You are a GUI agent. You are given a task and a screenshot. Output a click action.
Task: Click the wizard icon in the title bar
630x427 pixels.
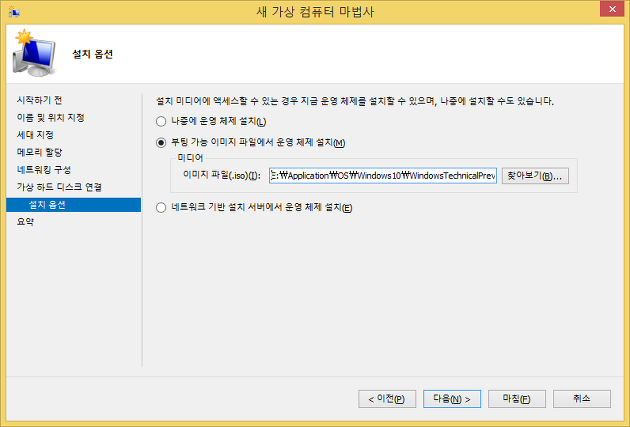click(14, 12)
